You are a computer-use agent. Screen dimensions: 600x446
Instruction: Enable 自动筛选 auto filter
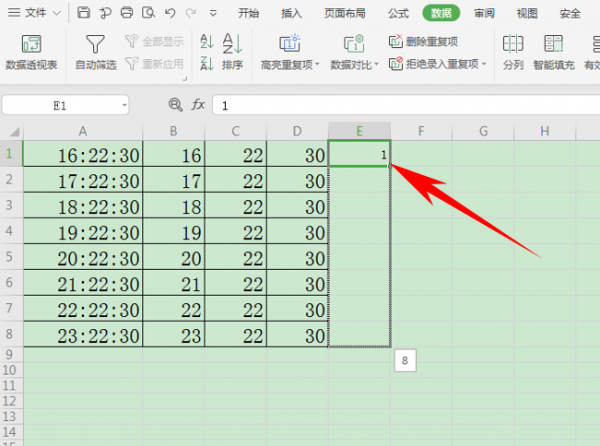[95, 52]
